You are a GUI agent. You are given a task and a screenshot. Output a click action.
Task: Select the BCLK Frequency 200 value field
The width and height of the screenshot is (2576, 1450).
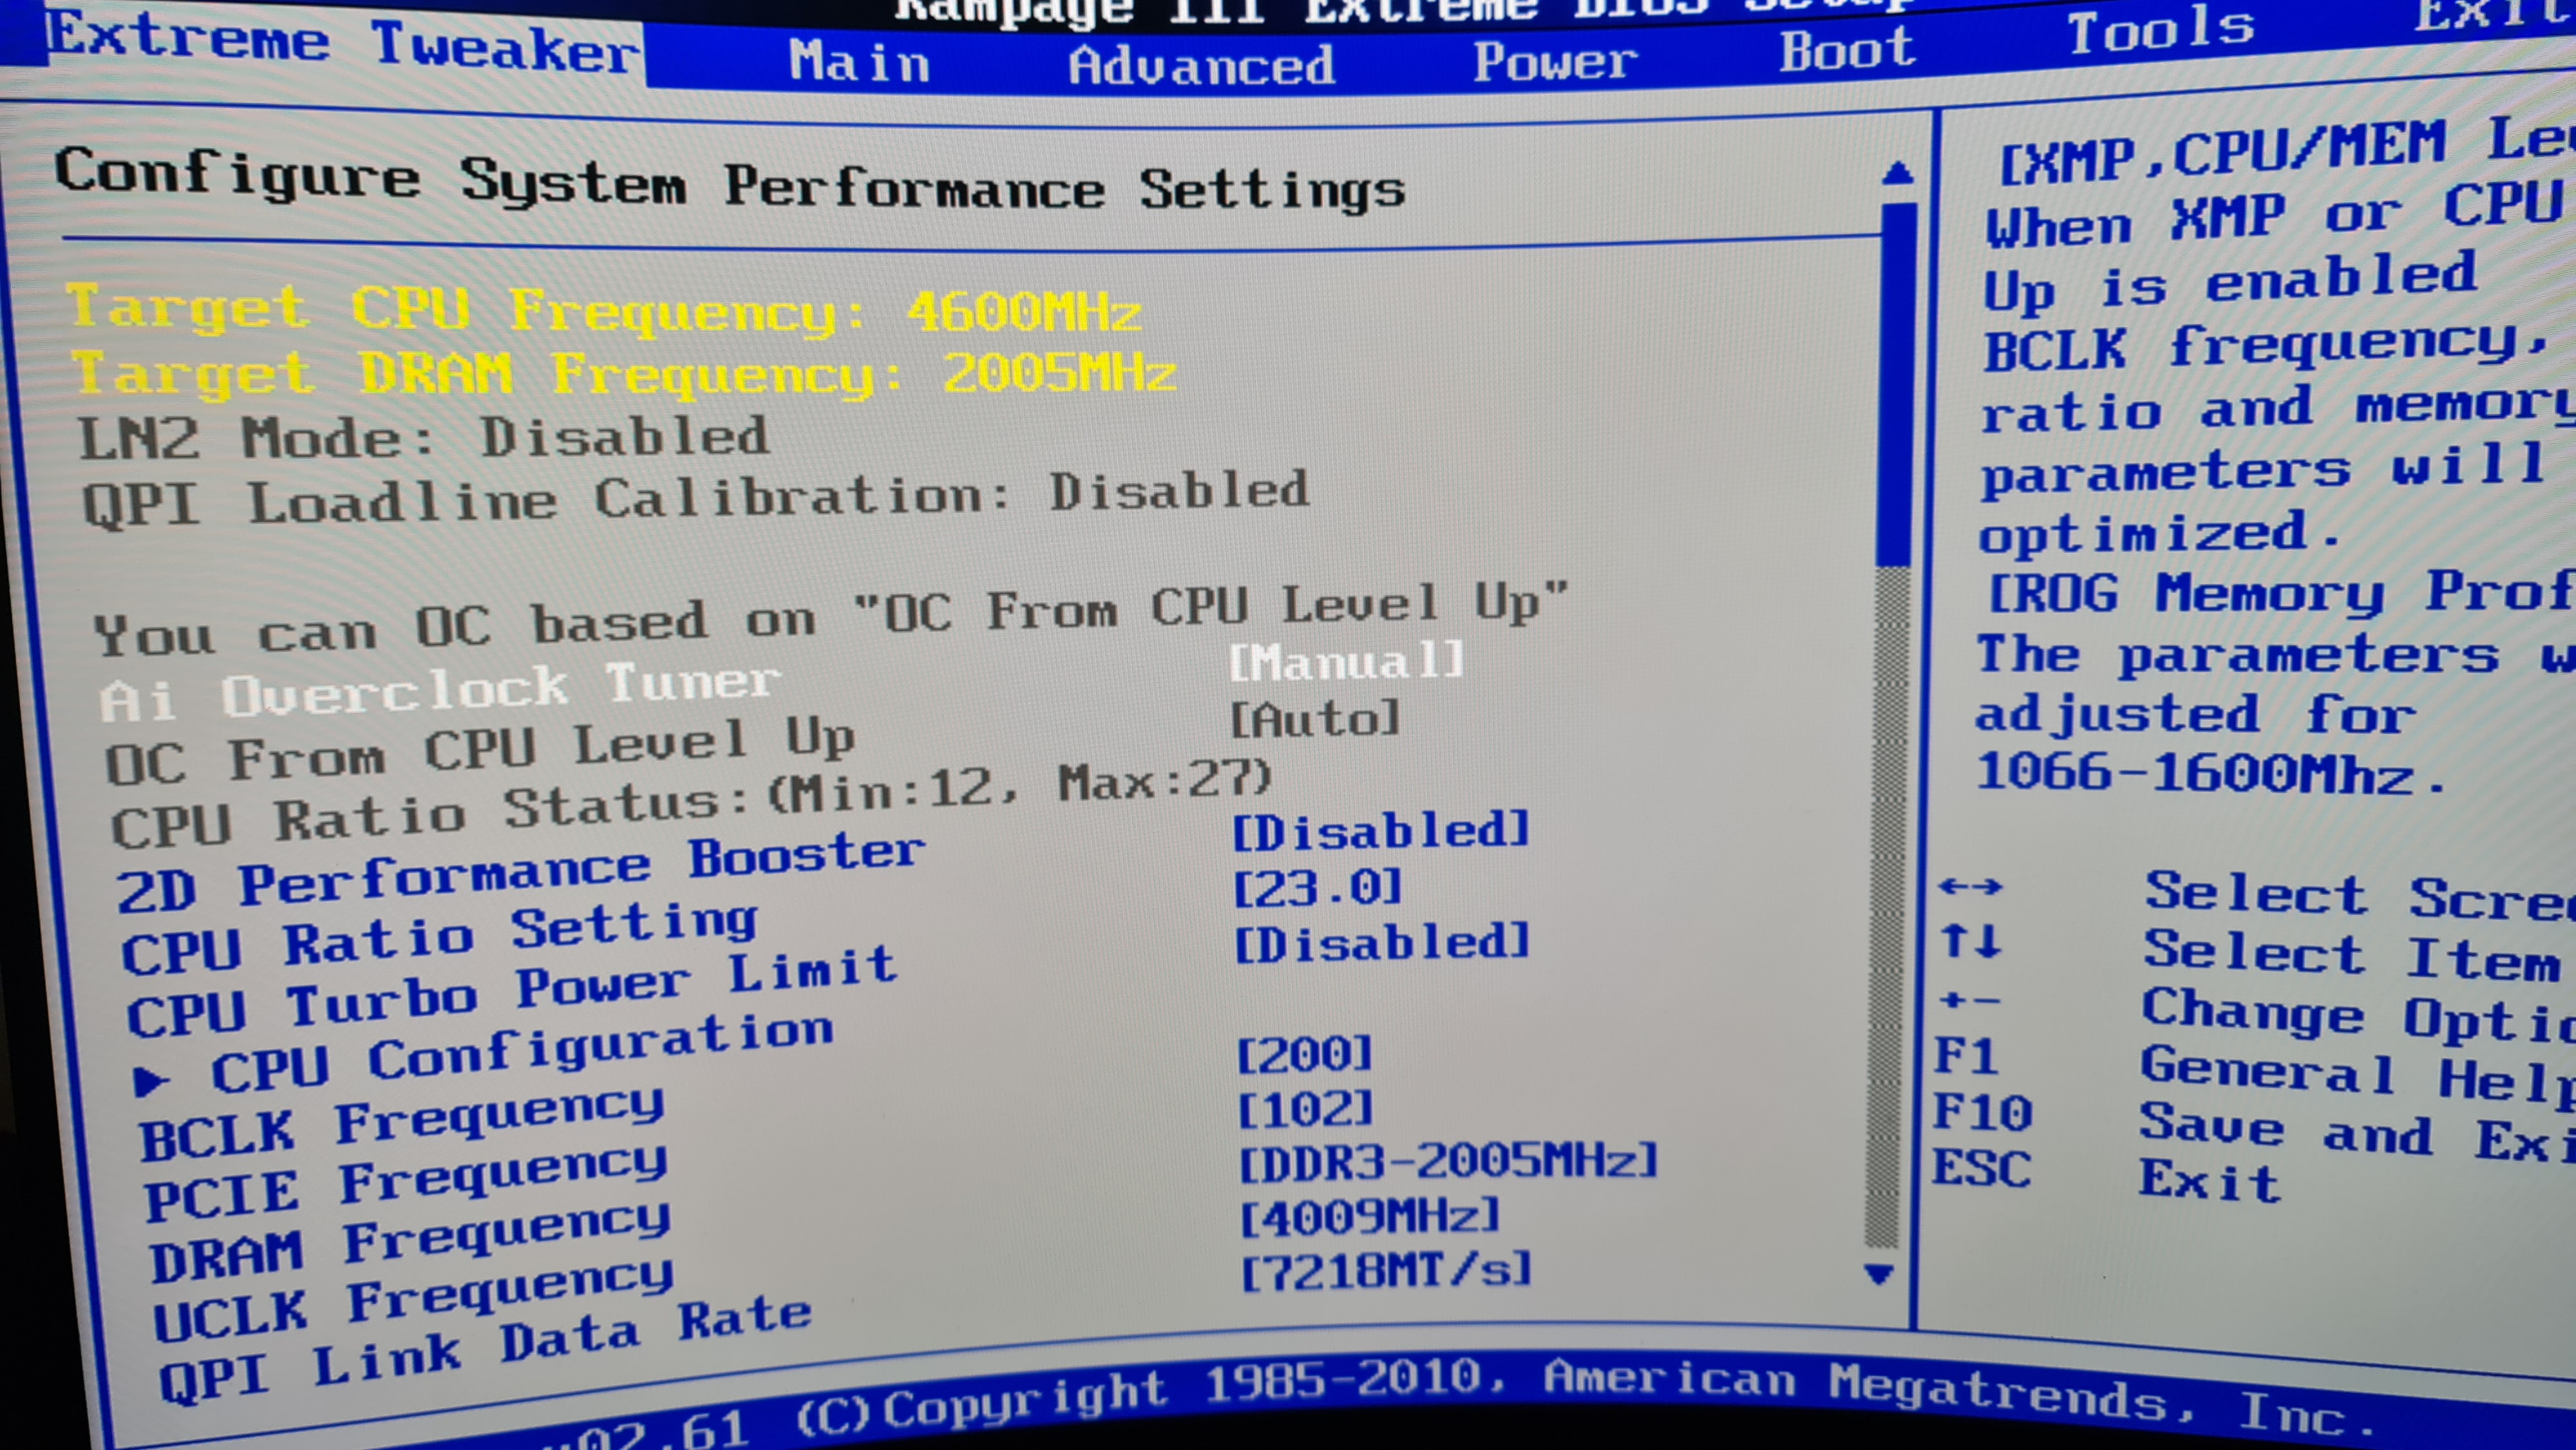1304,1054
